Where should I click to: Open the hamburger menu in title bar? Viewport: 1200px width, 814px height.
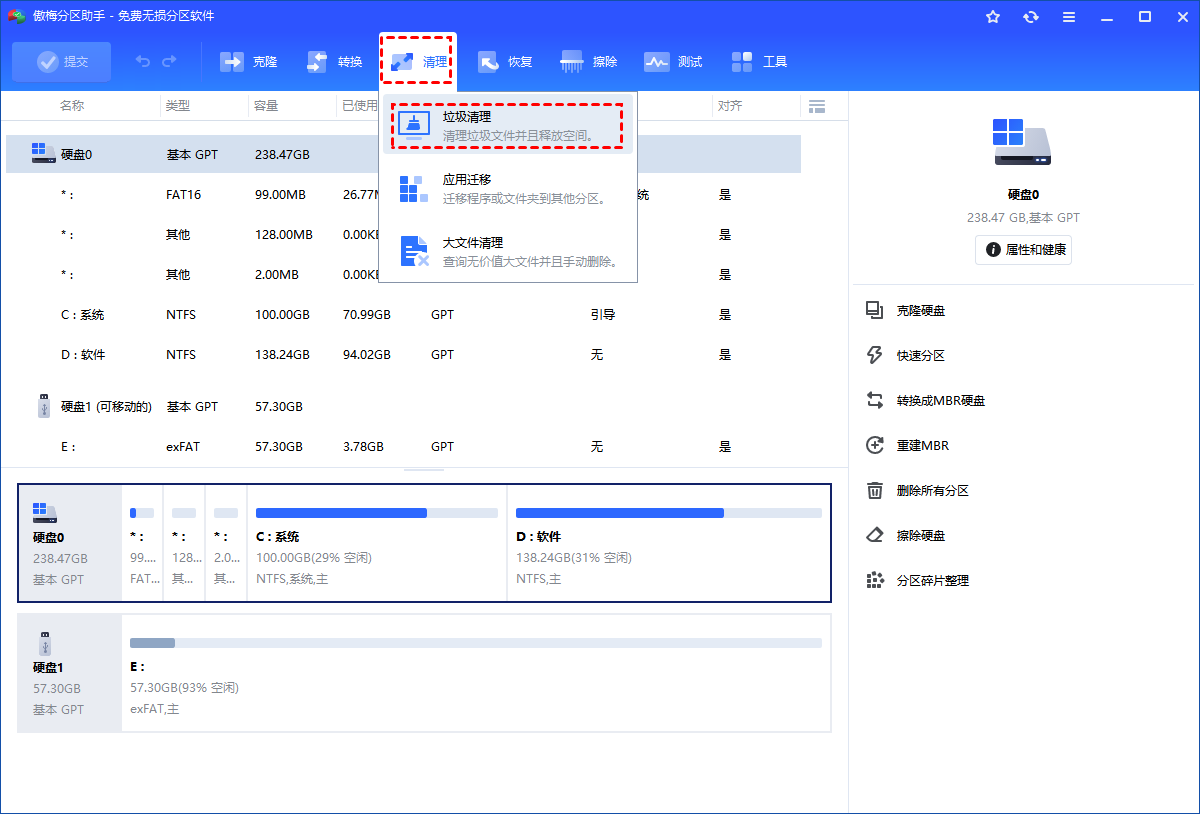pyautogui.click(x=1069, y=17)
